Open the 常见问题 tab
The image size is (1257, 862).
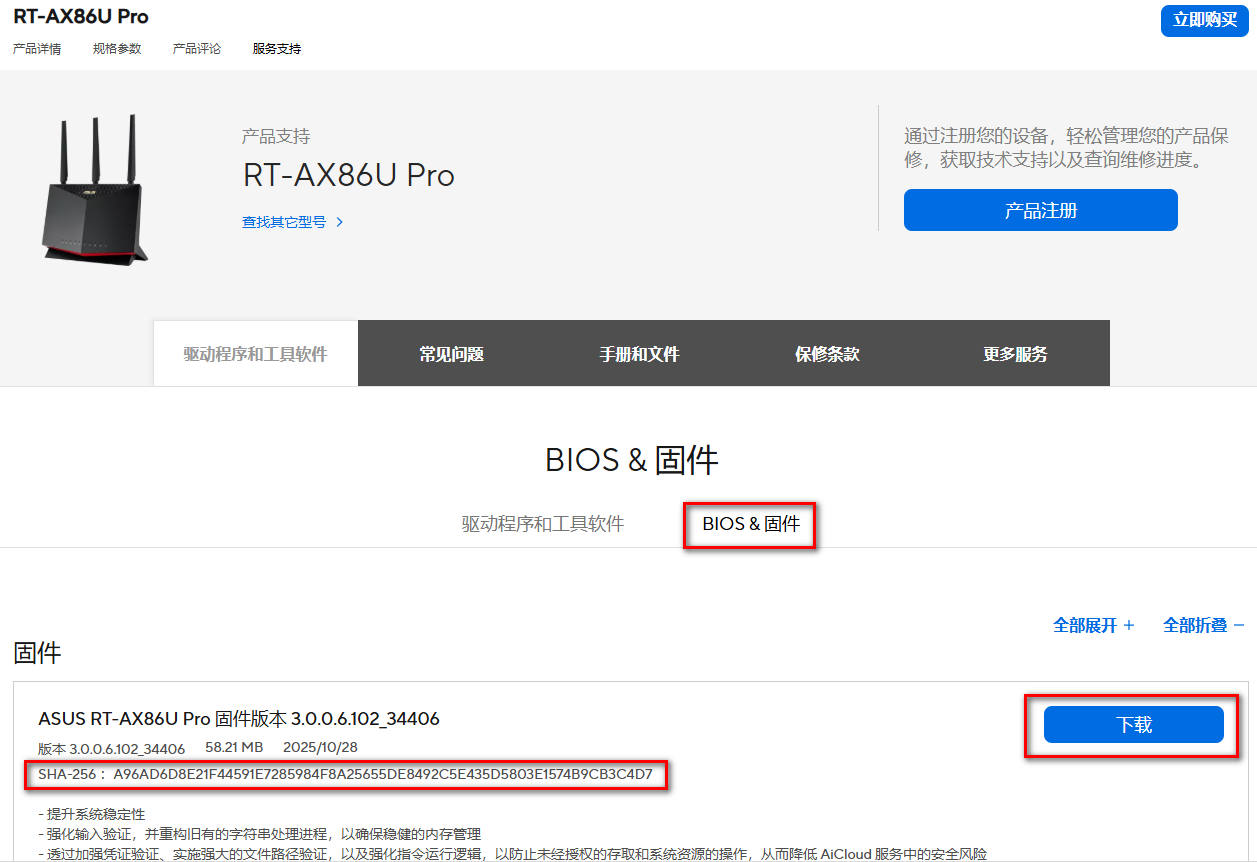[x=452, y=354]
